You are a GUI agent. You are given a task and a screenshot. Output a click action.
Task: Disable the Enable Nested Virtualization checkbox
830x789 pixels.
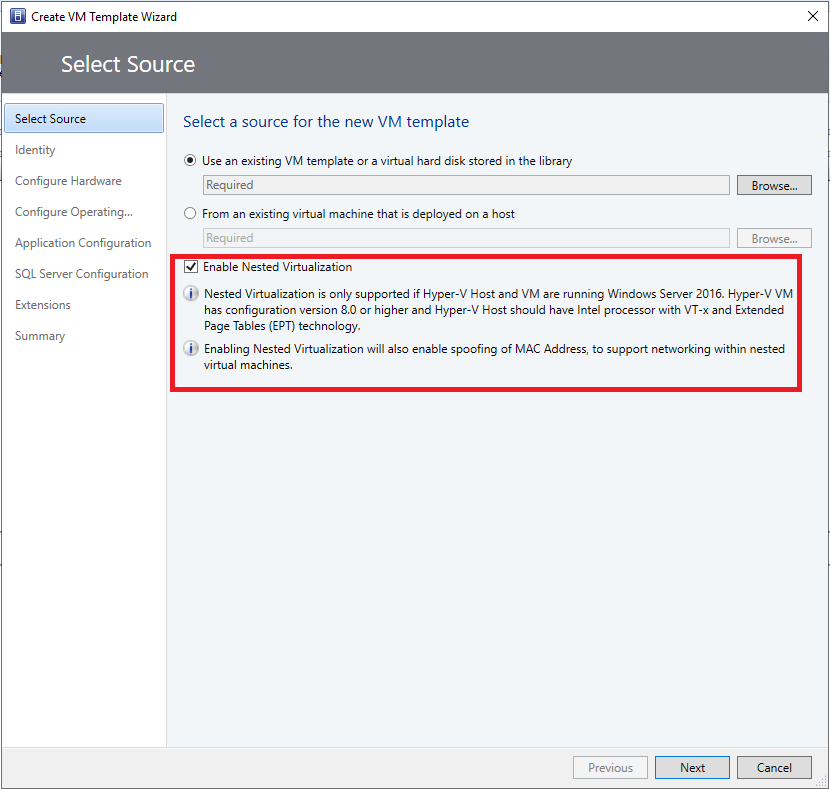[191, 267]
